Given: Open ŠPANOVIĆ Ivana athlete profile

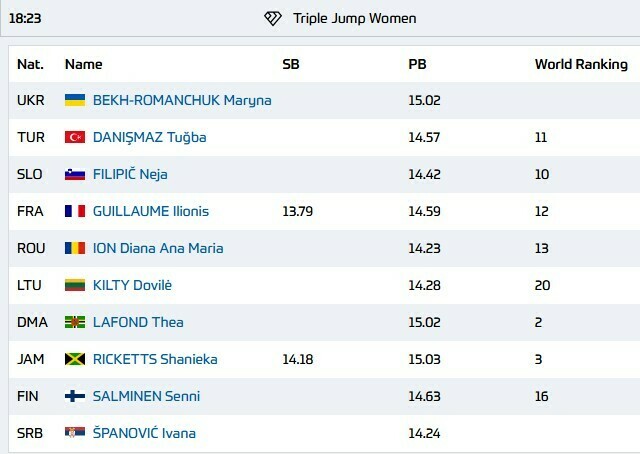Looking at the screenshot, I should tap(144, 433).
